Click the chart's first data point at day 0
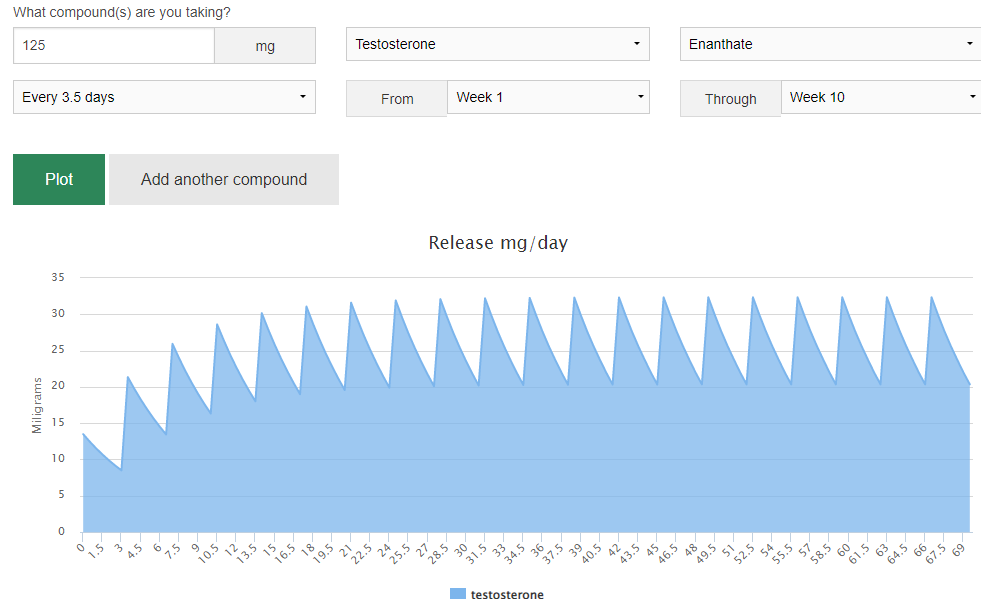Screen dimensions: 981x599 point(83,434)
